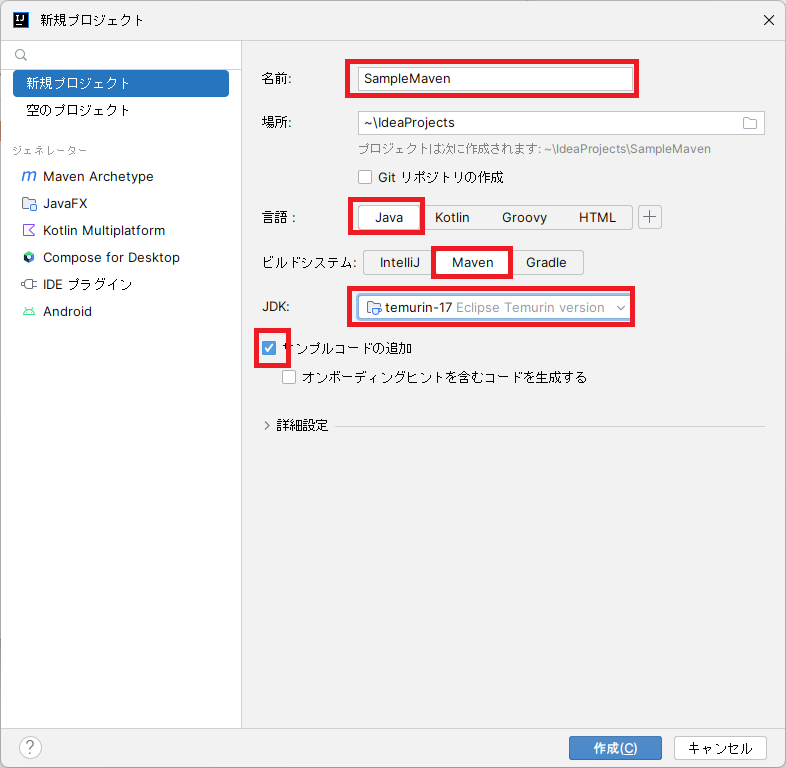Click the 場所: label
This screenshot has width=786, height=768.
277,123
